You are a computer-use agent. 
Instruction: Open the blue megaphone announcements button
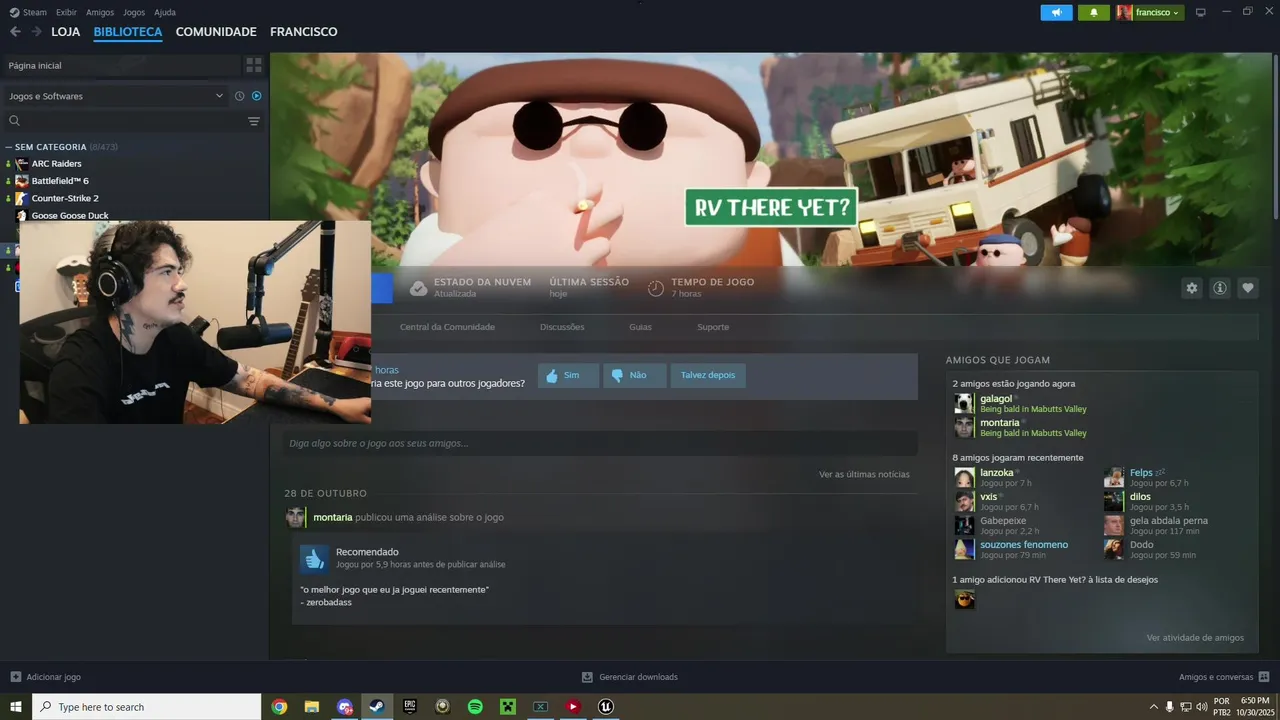[x=1056, y=13]
